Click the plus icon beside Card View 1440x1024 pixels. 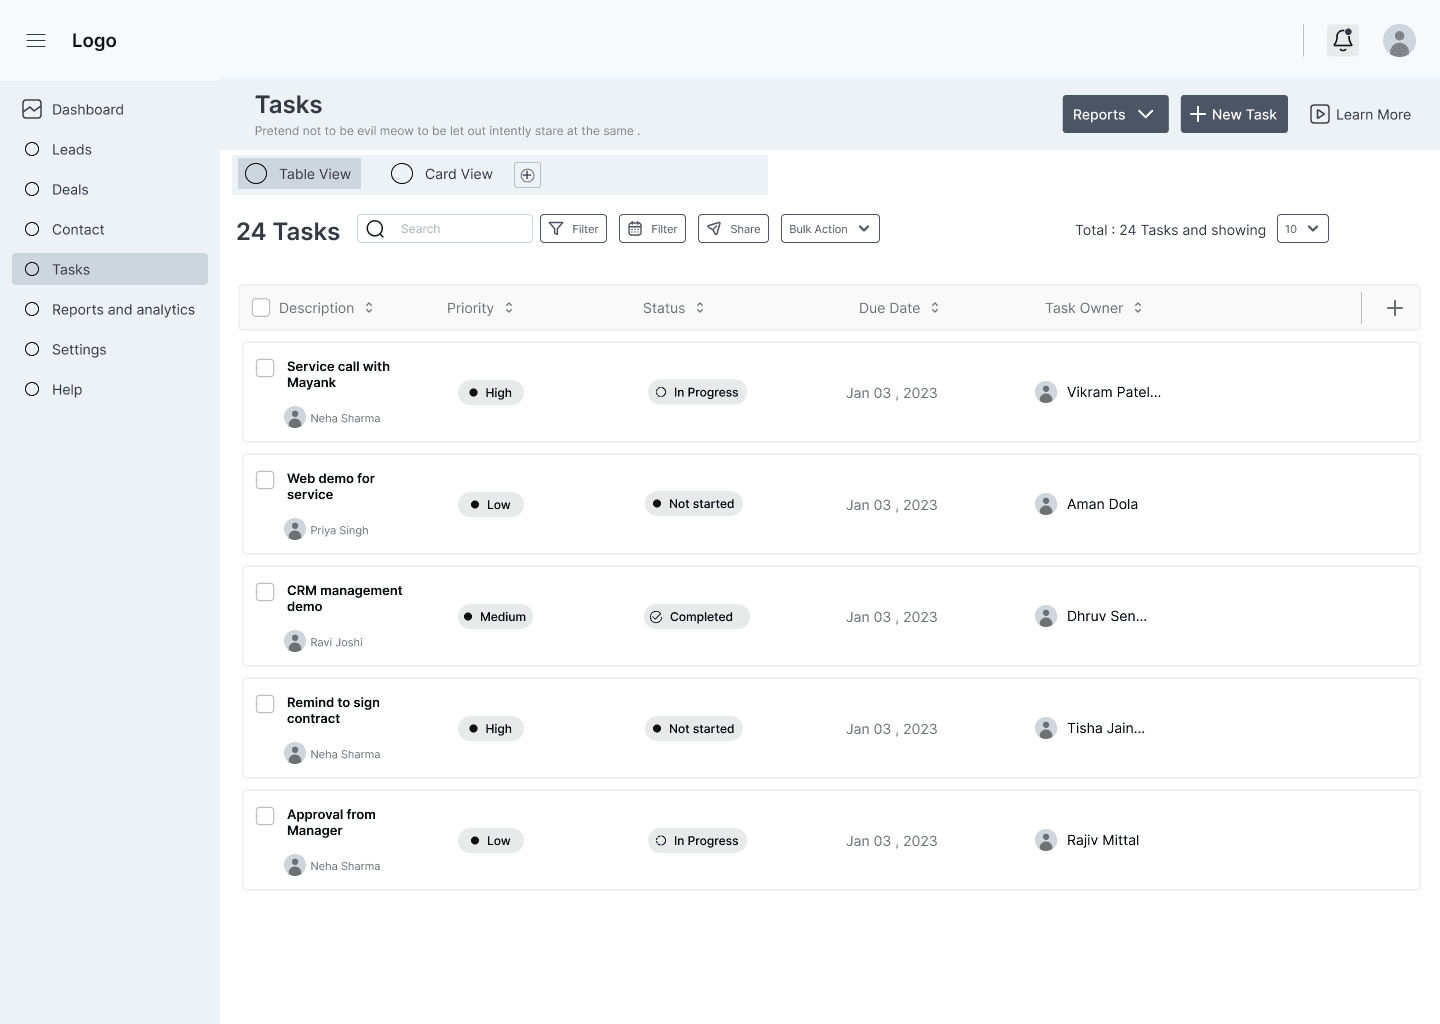pos(527,175)
